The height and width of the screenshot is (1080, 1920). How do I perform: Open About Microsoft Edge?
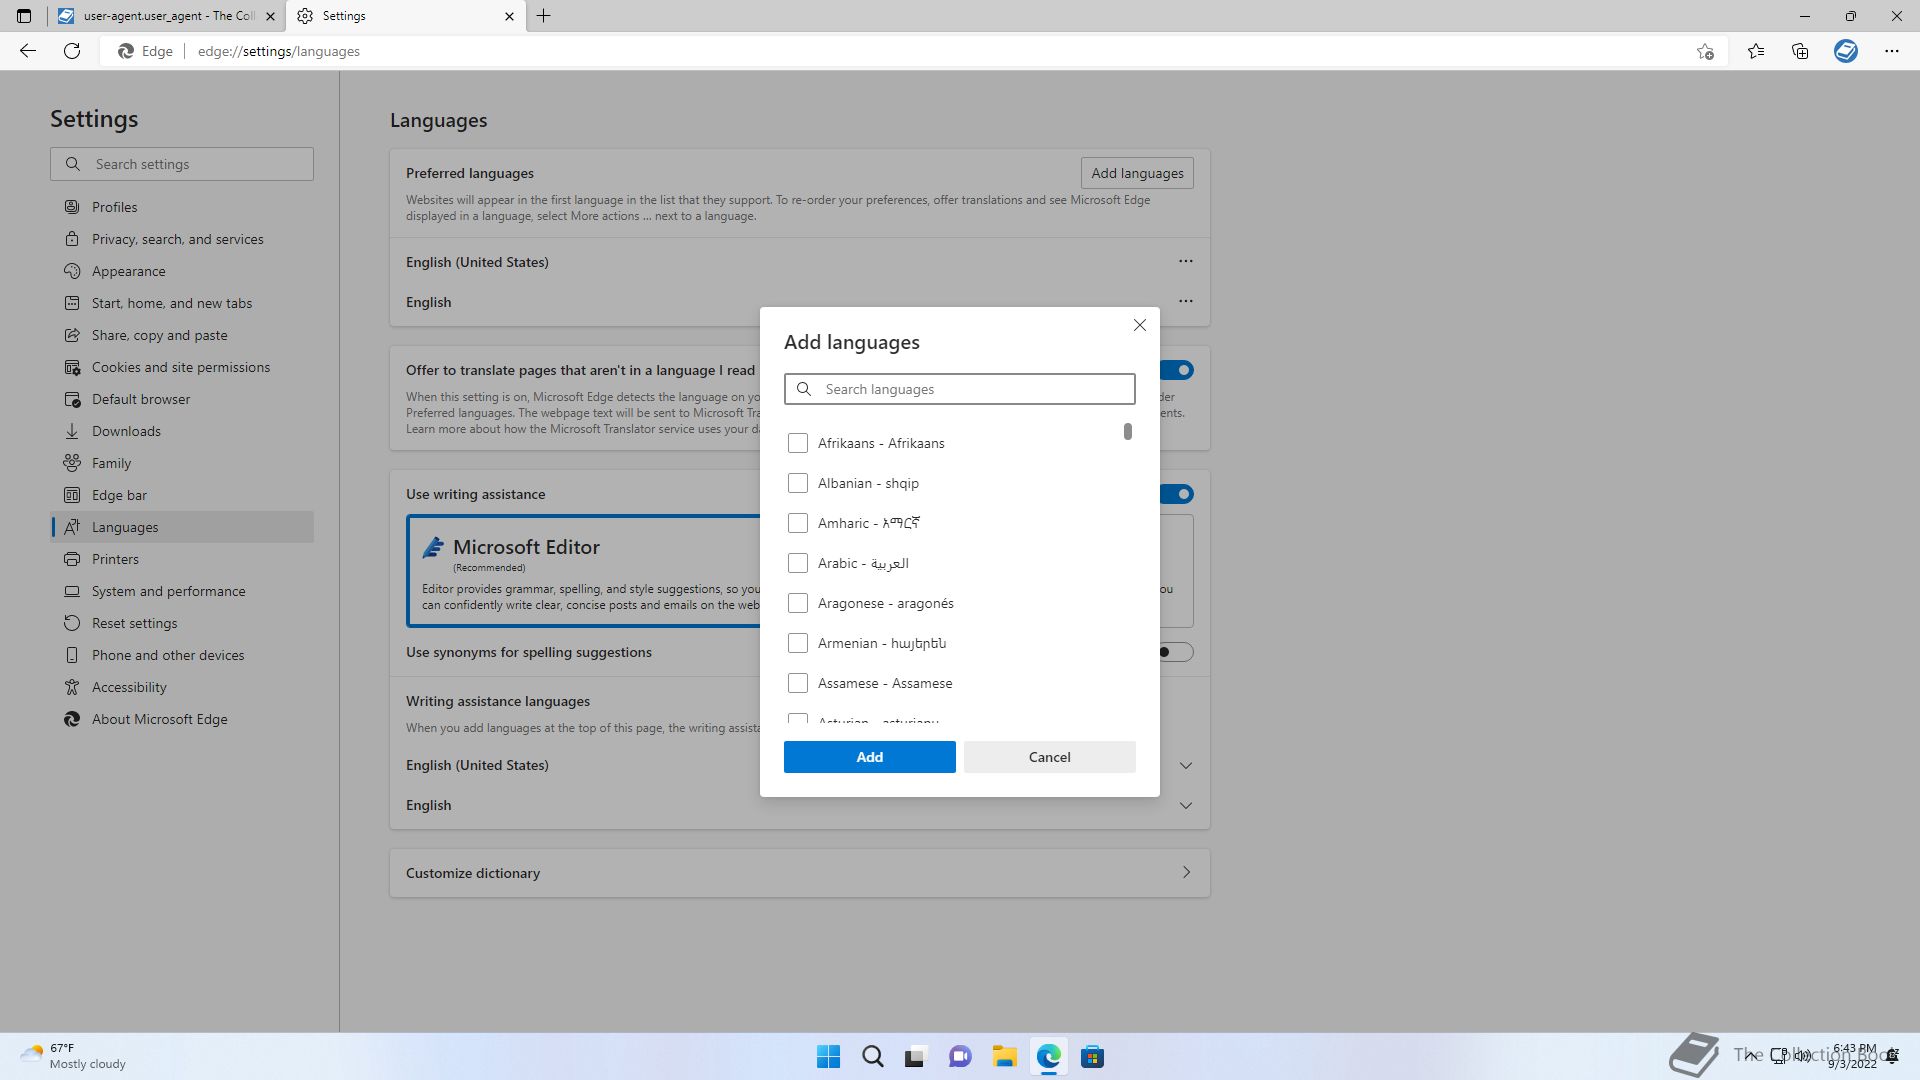tap(182, 719)
